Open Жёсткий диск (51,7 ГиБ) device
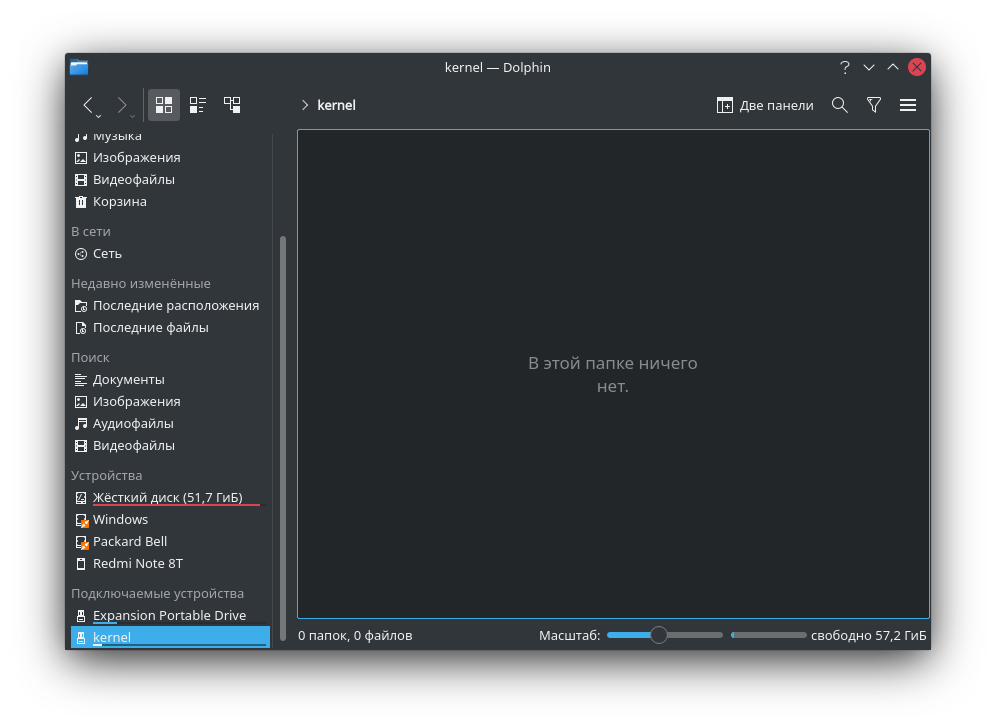 tap(170, 498)
